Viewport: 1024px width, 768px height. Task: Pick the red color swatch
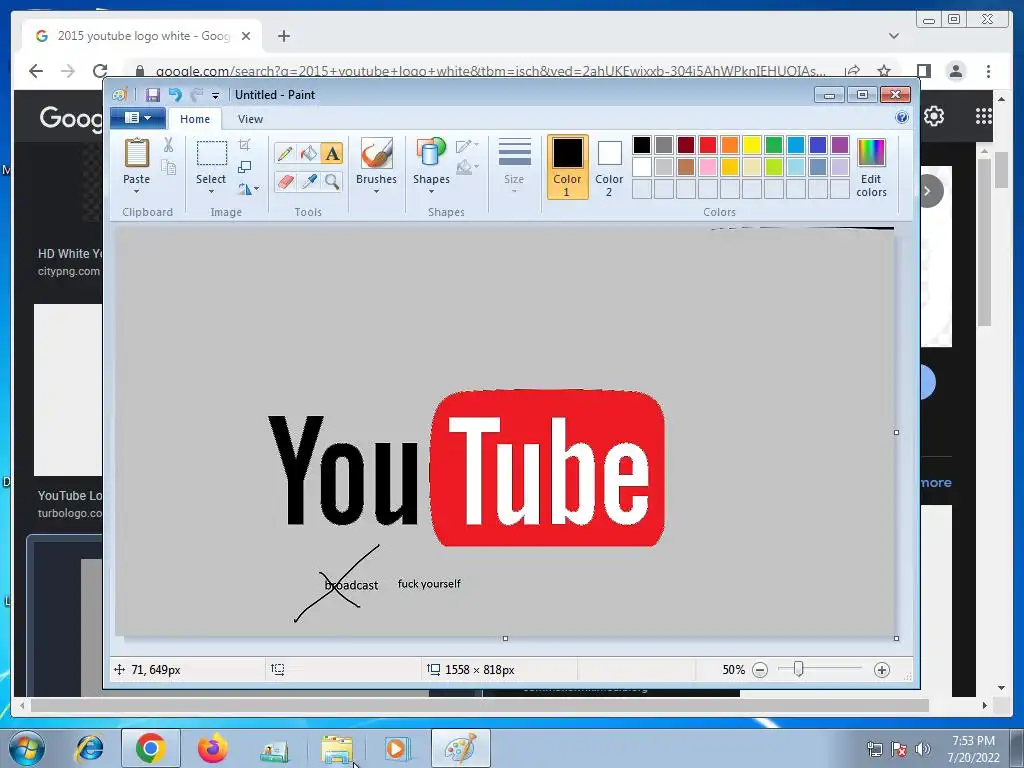[x=708, y=145]
